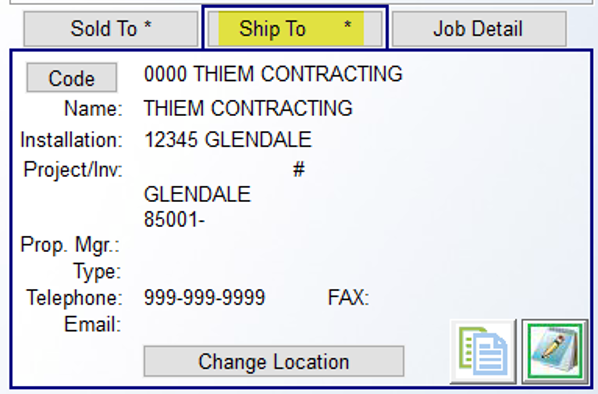Click the city text GLENDALE
Screen dimensions: 598x394
click(197, 194)
